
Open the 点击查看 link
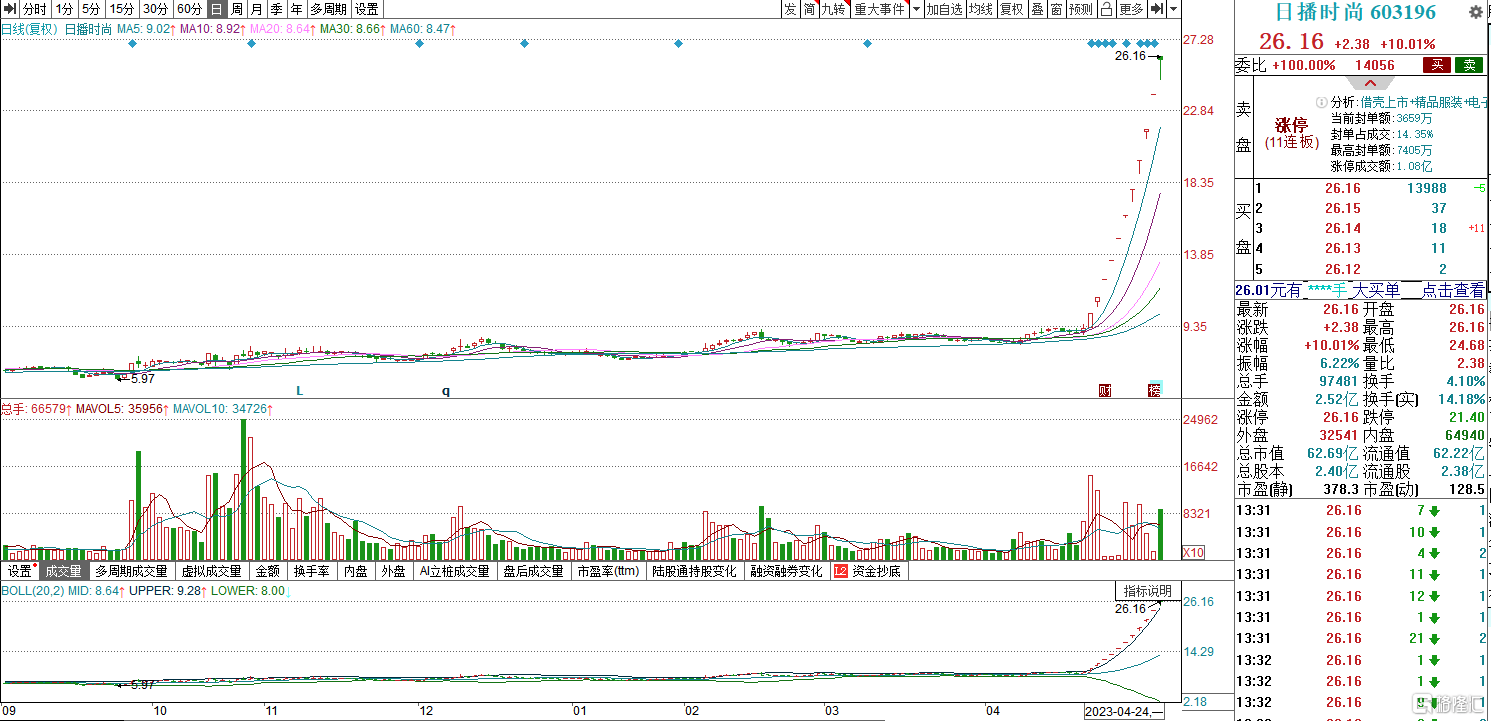tap(1454, 290)
